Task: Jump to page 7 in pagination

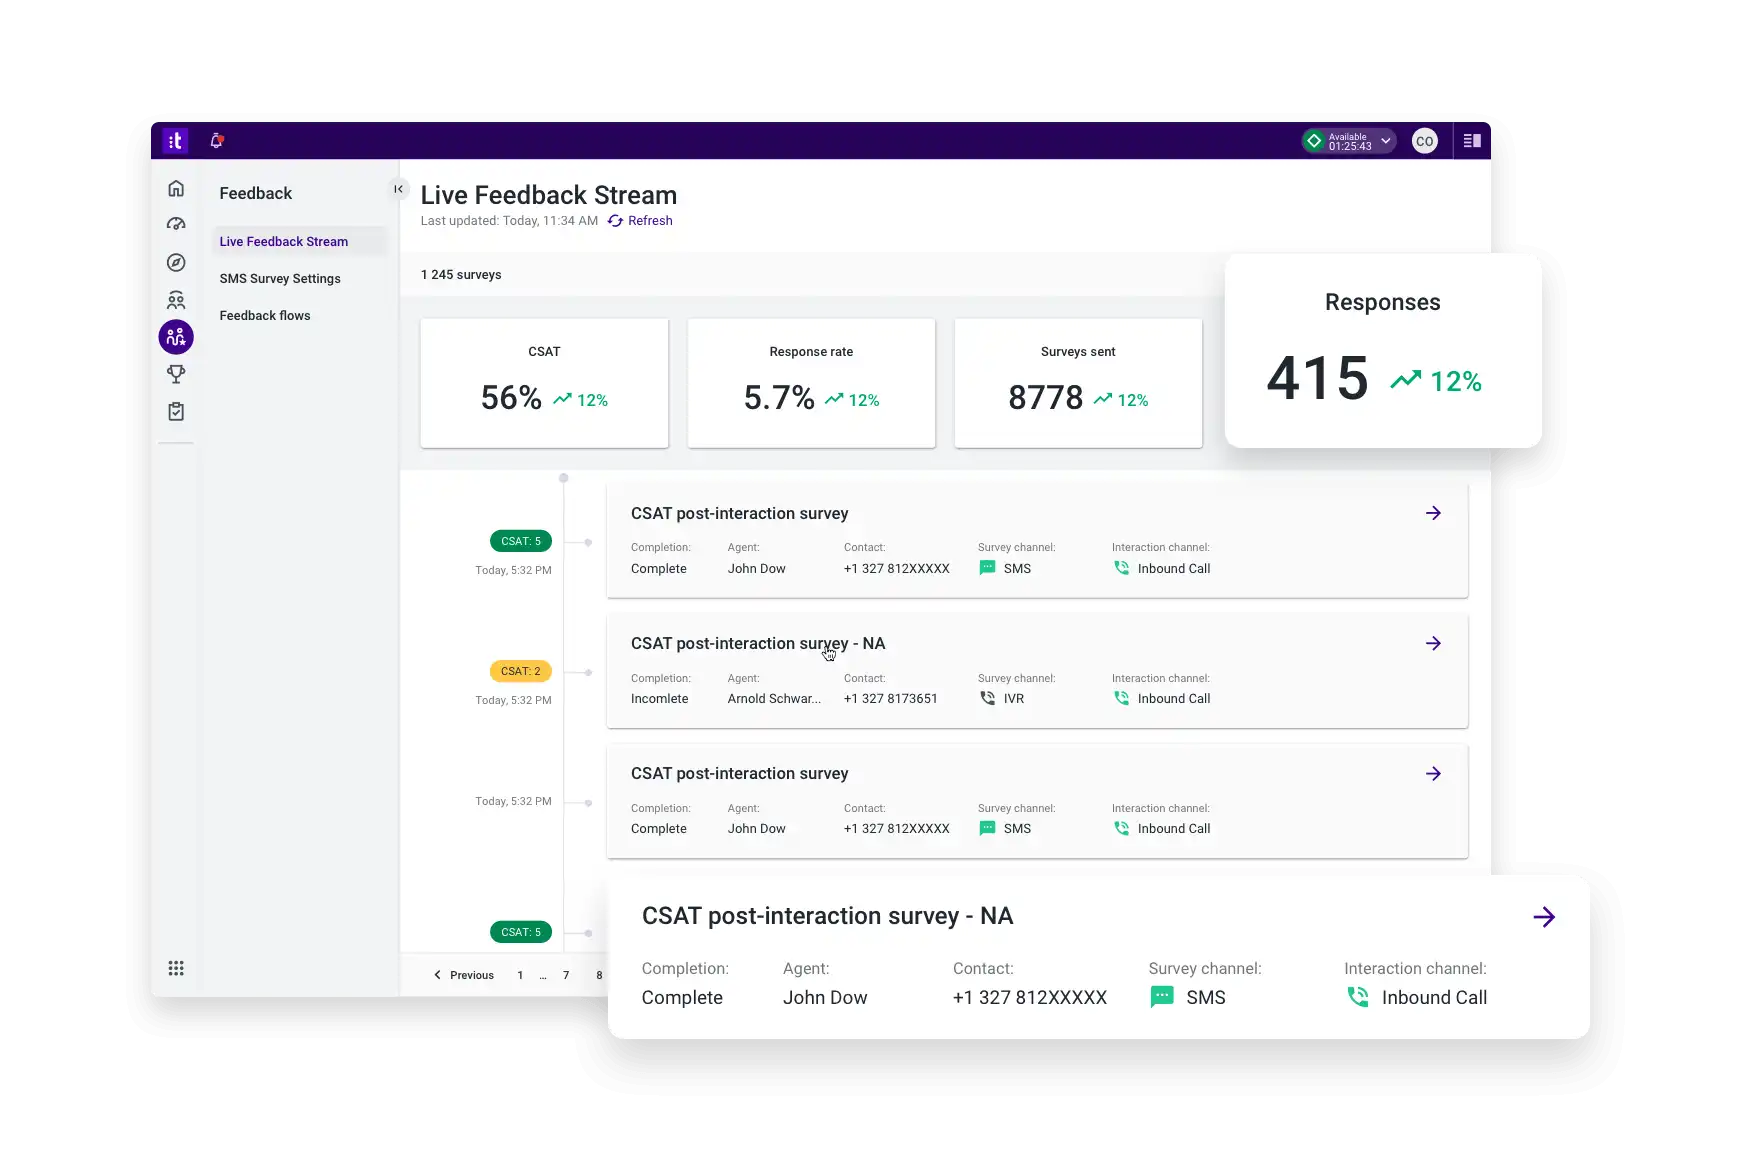Action: point(566,975)
